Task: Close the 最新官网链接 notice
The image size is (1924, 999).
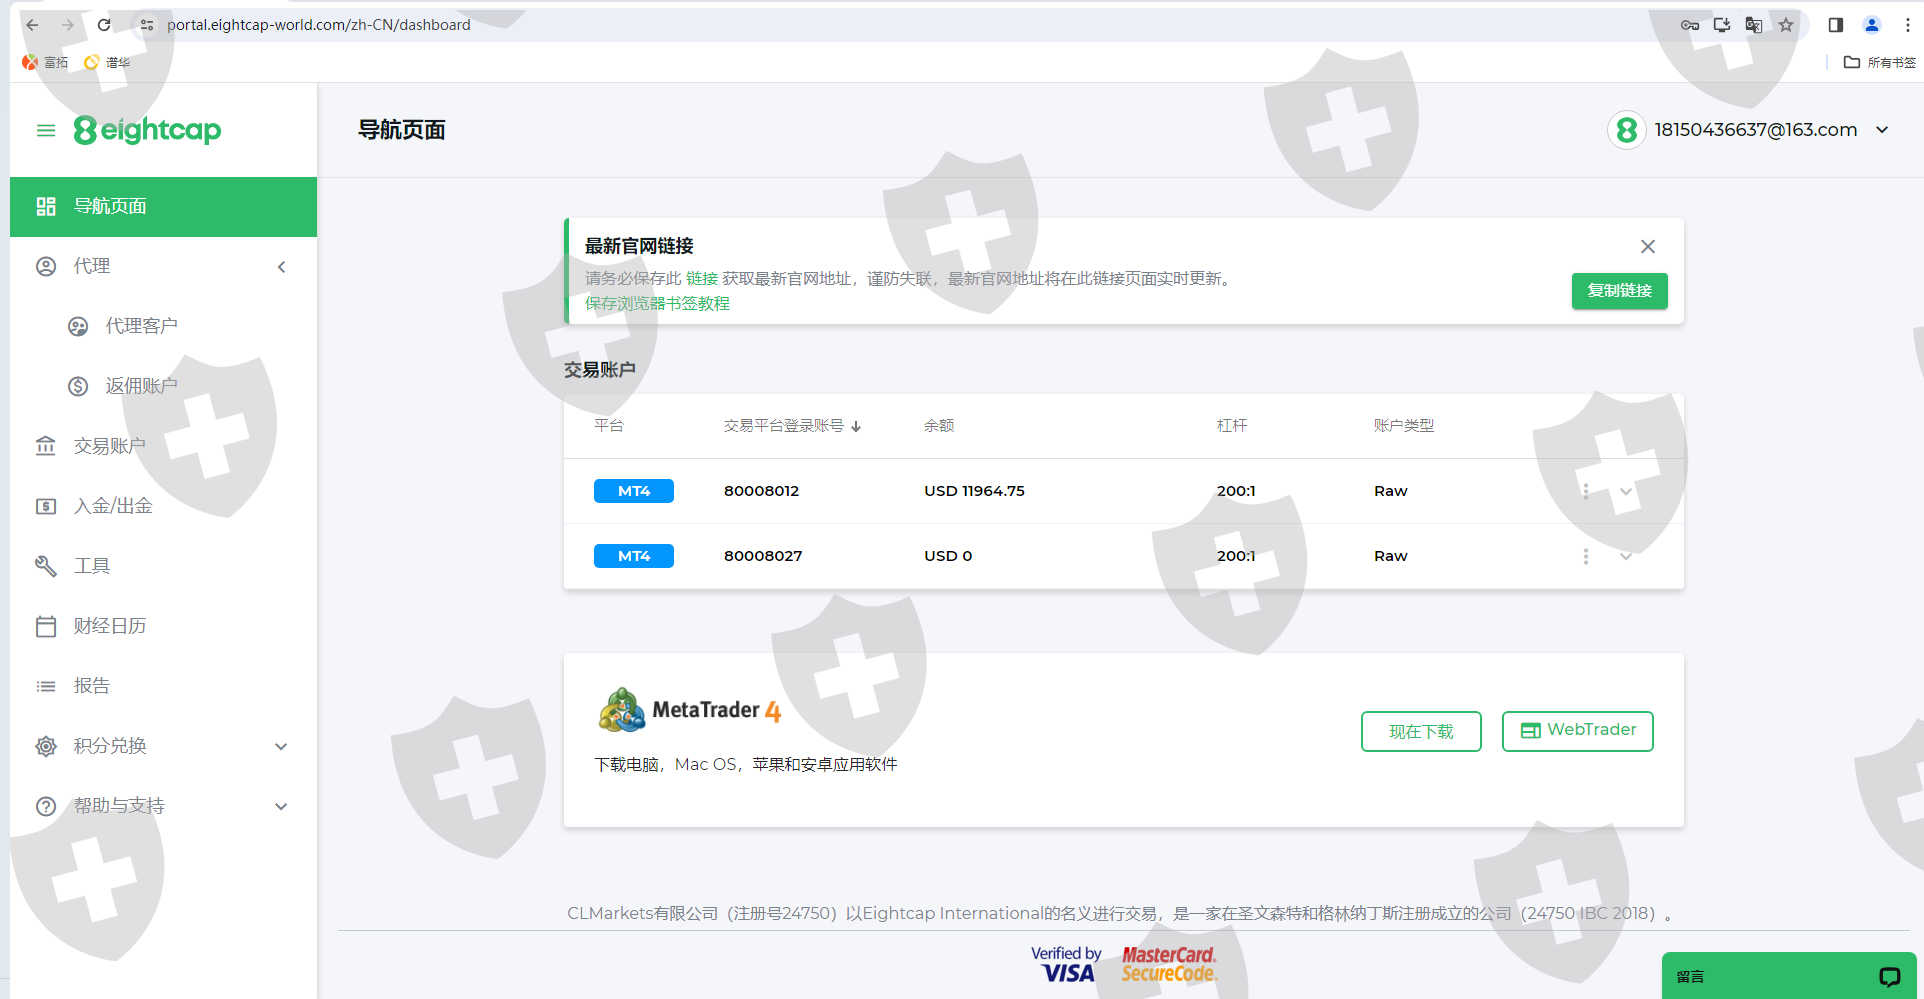Action: click(1648, 246)
